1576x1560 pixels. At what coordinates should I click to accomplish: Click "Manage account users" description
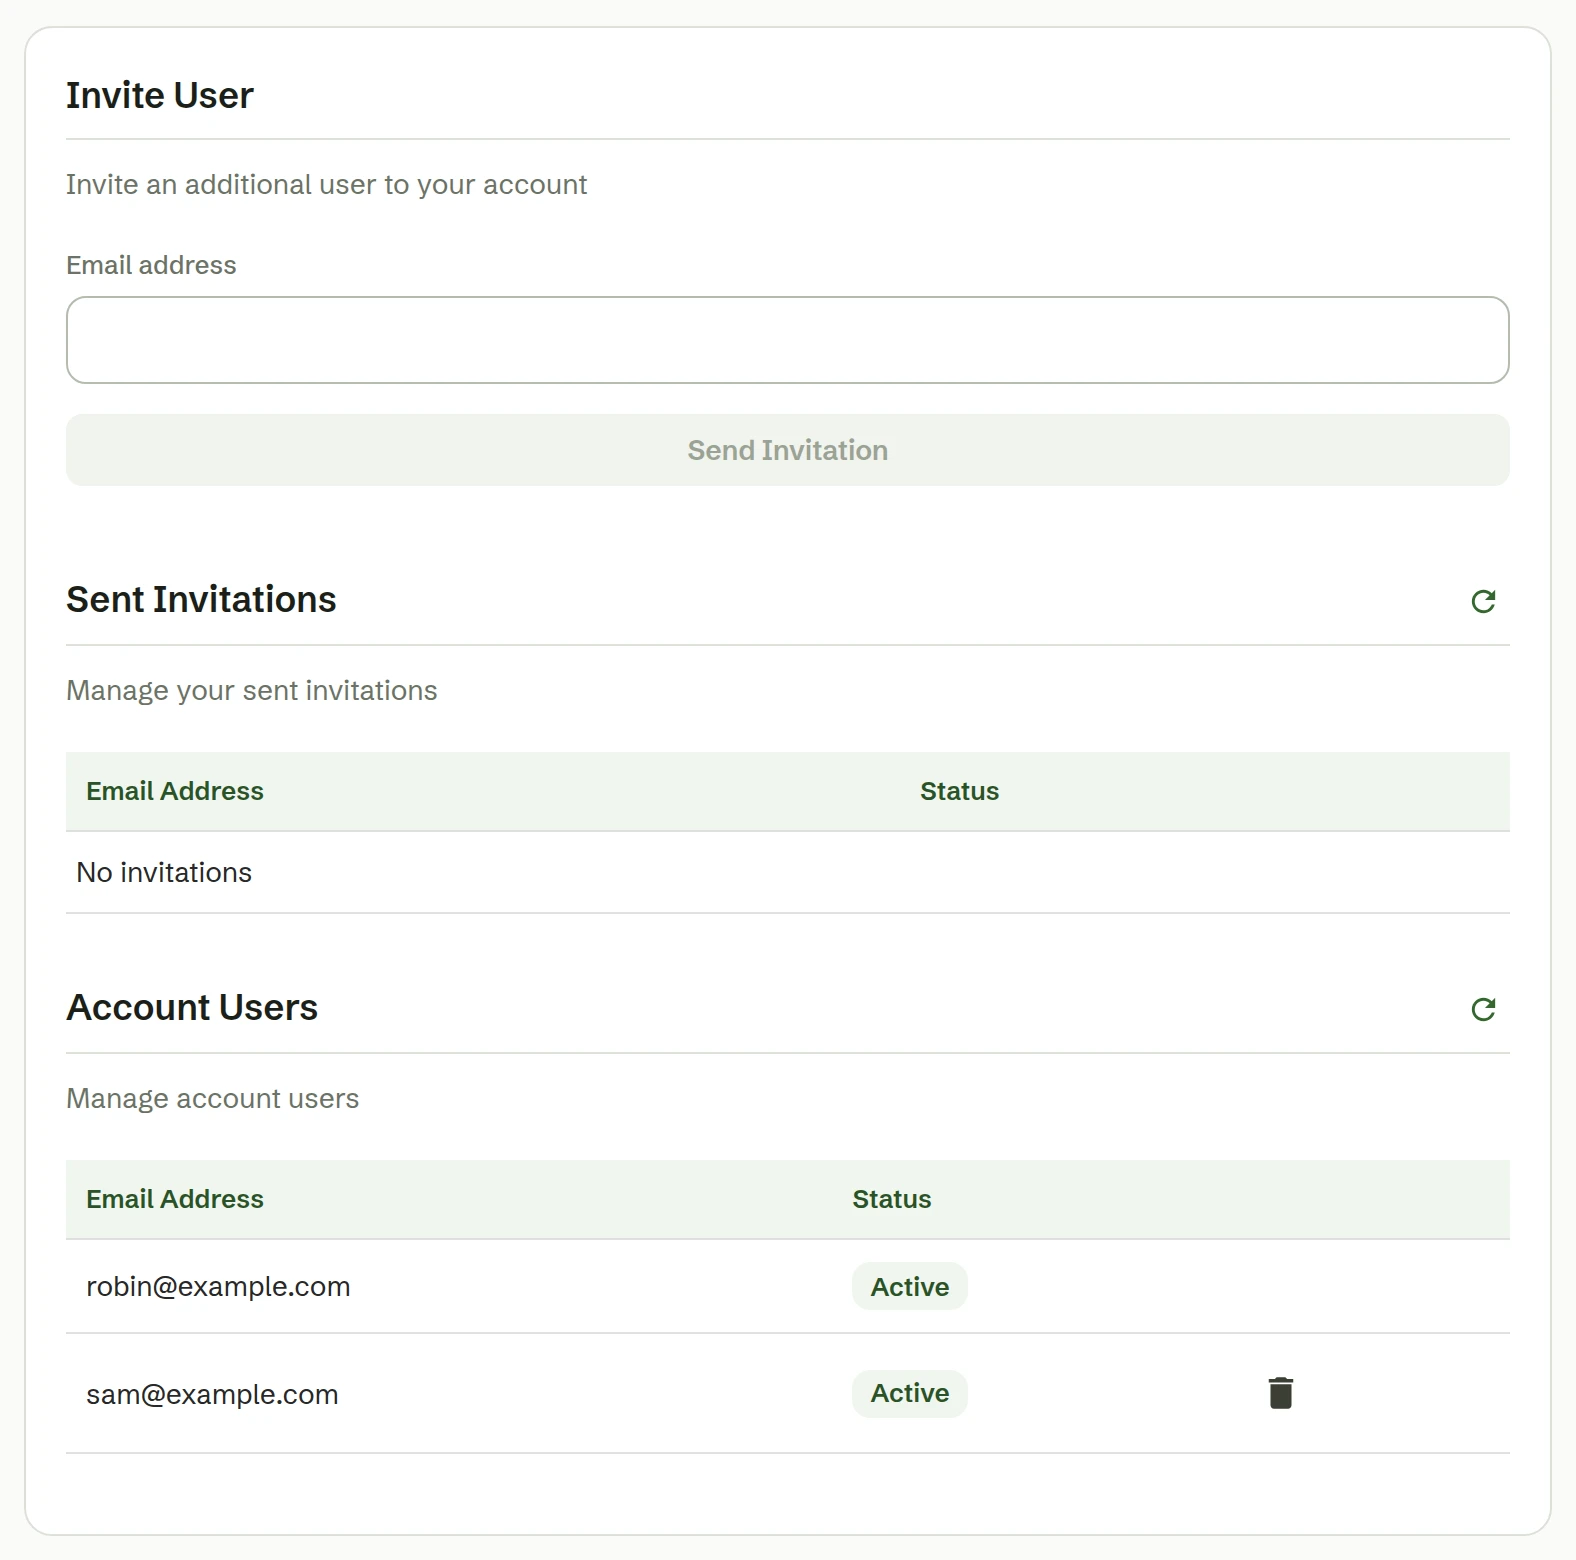click(212, 1099)
